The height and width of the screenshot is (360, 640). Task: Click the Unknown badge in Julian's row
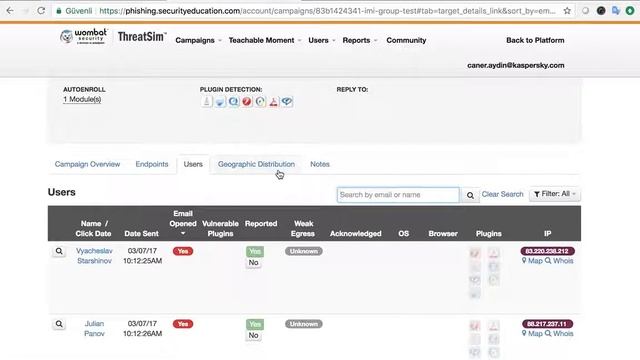click(x=304, y=324)
